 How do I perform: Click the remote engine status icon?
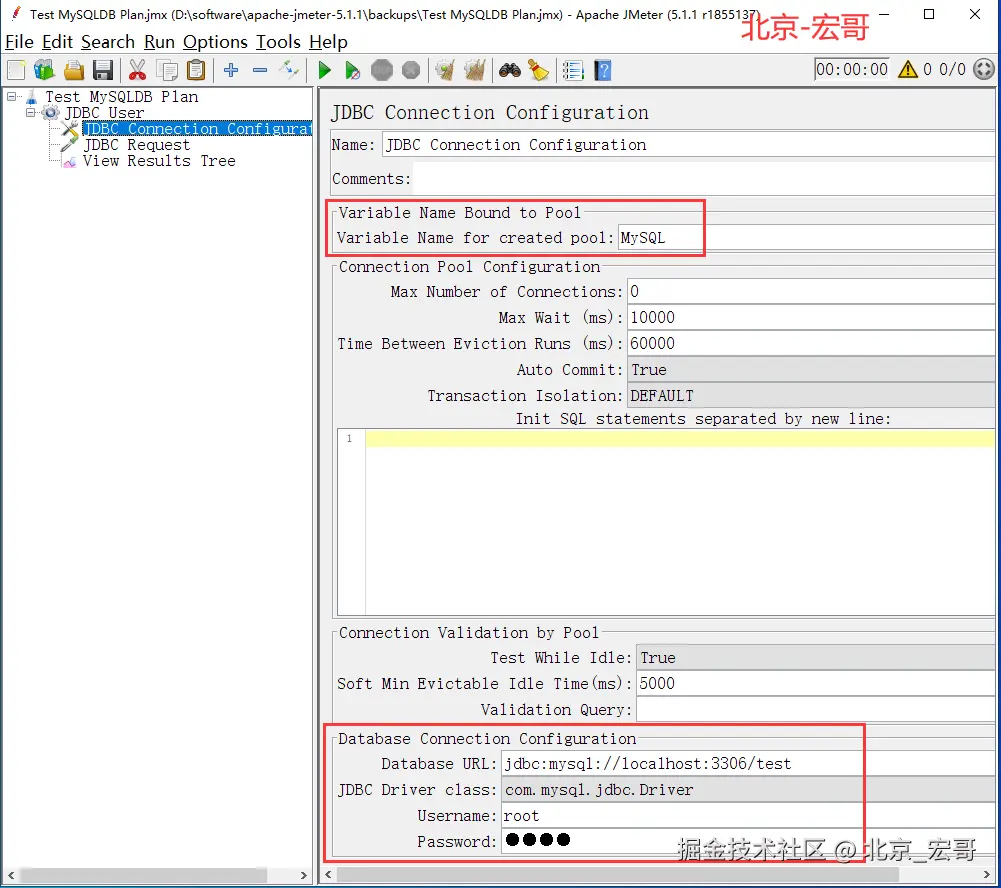coord(984,69)
